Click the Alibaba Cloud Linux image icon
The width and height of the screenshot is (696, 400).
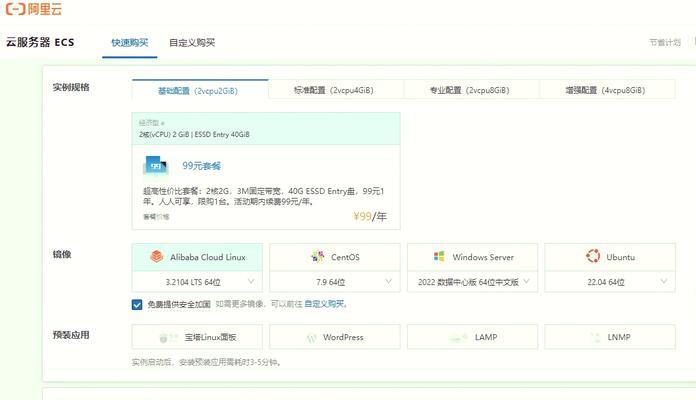(x=157, y=256)
